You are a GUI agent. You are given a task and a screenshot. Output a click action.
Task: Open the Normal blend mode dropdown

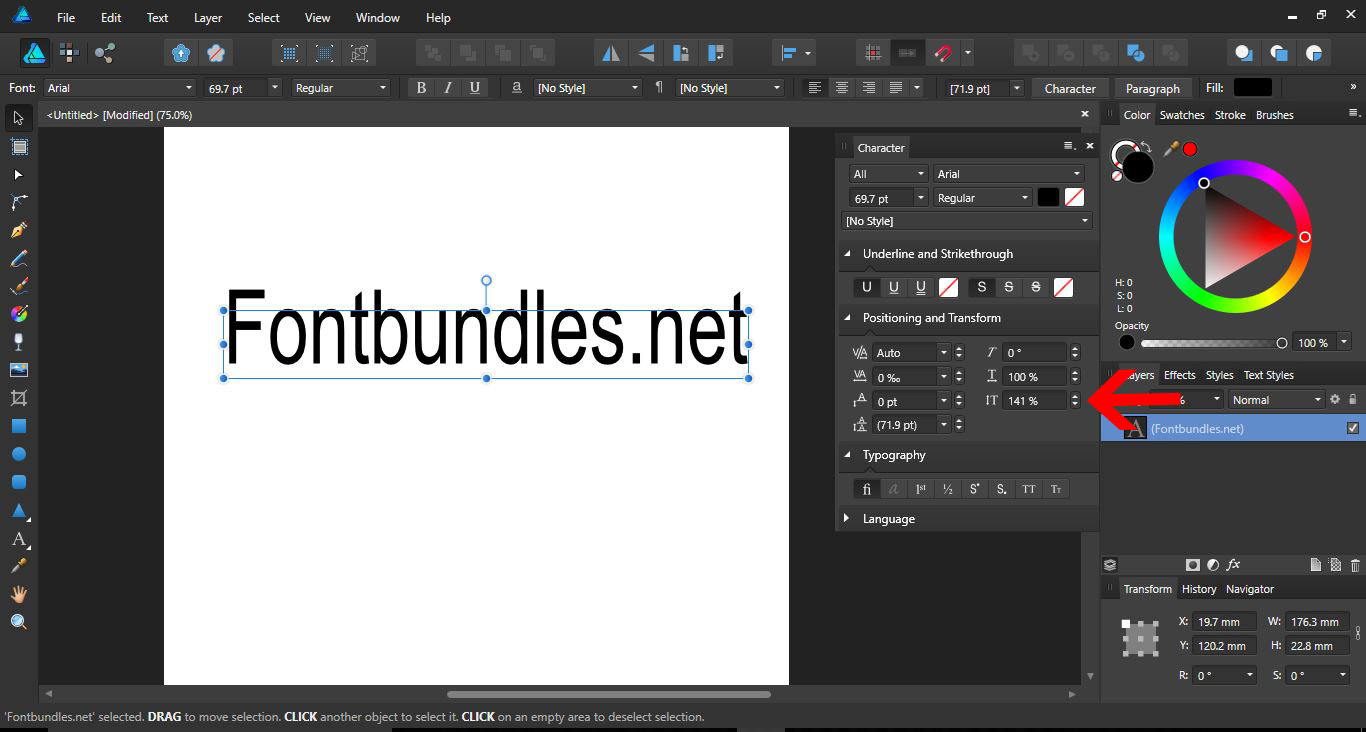coord(1276,399)
